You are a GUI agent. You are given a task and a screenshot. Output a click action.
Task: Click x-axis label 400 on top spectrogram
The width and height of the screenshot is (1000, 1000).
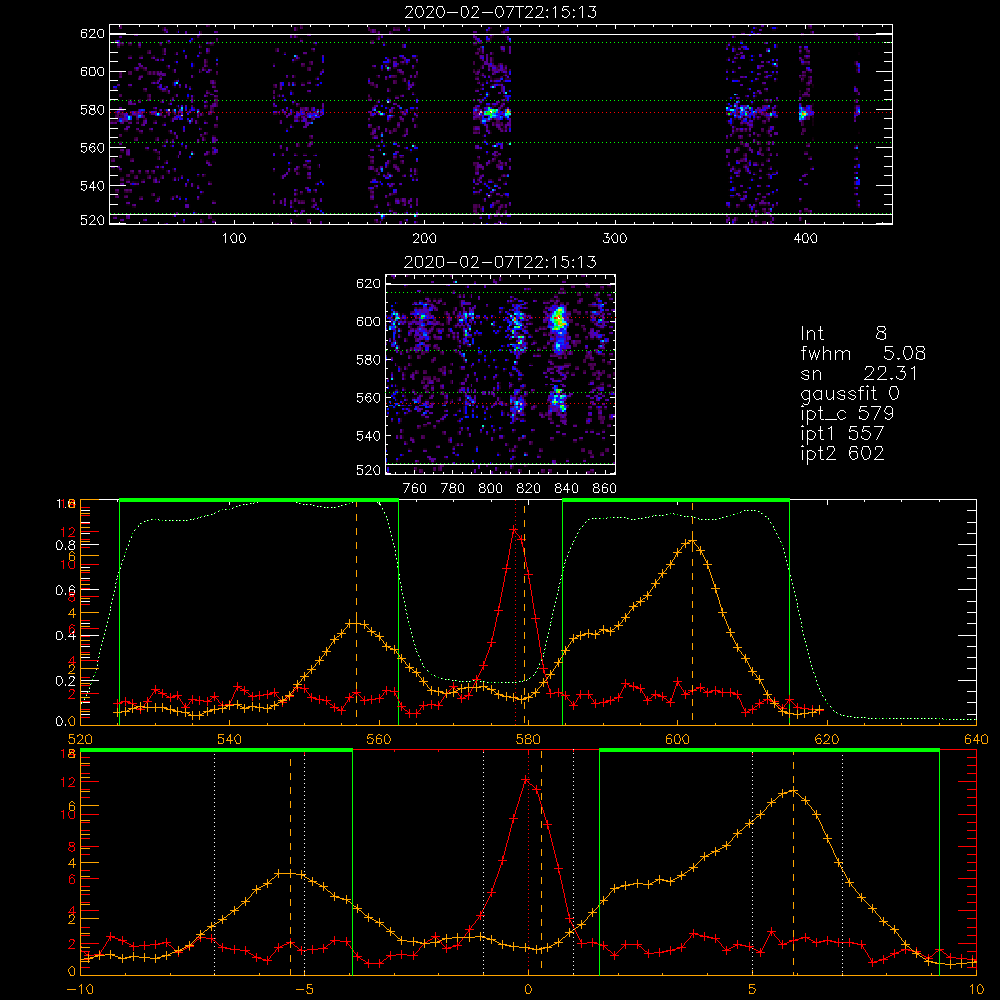[x=805, y=239]
